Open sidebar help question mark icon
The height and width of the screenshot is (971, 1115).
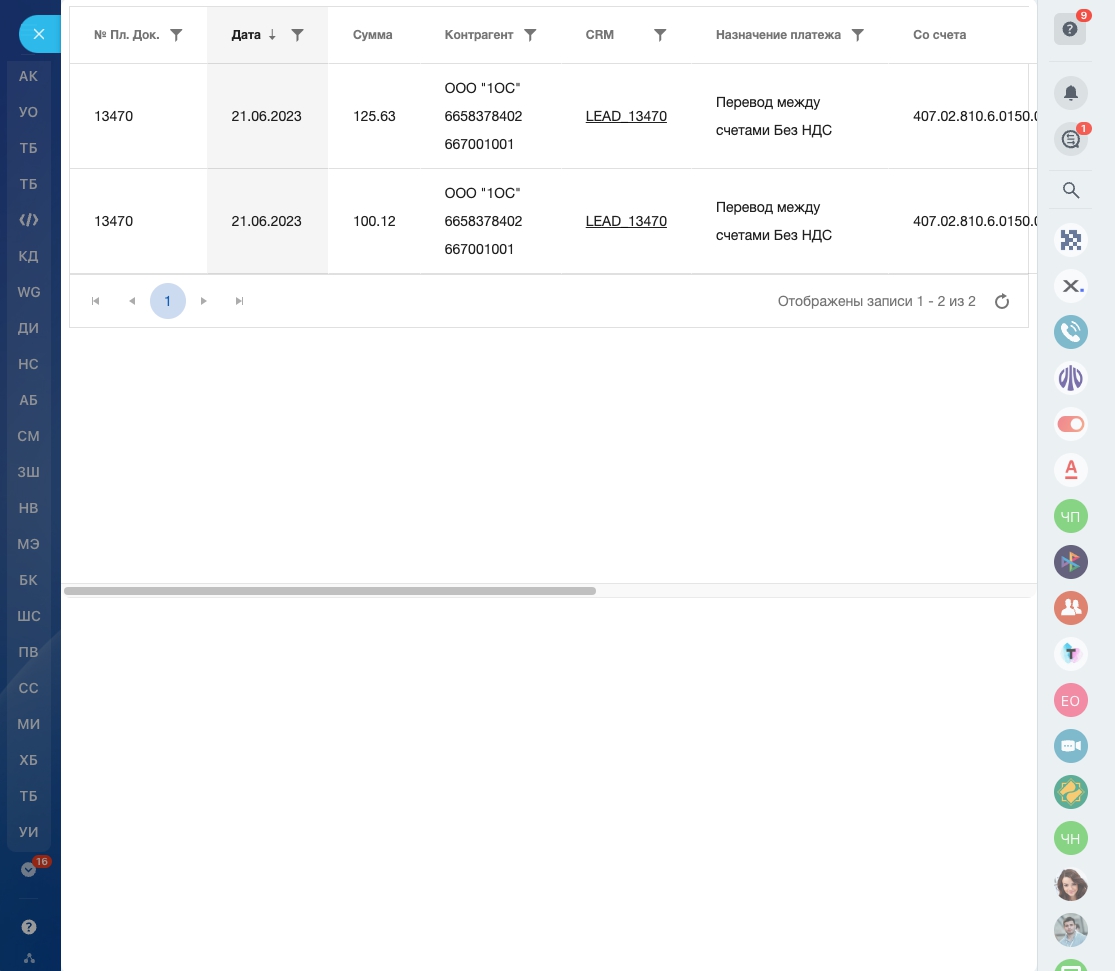point(28,927)
